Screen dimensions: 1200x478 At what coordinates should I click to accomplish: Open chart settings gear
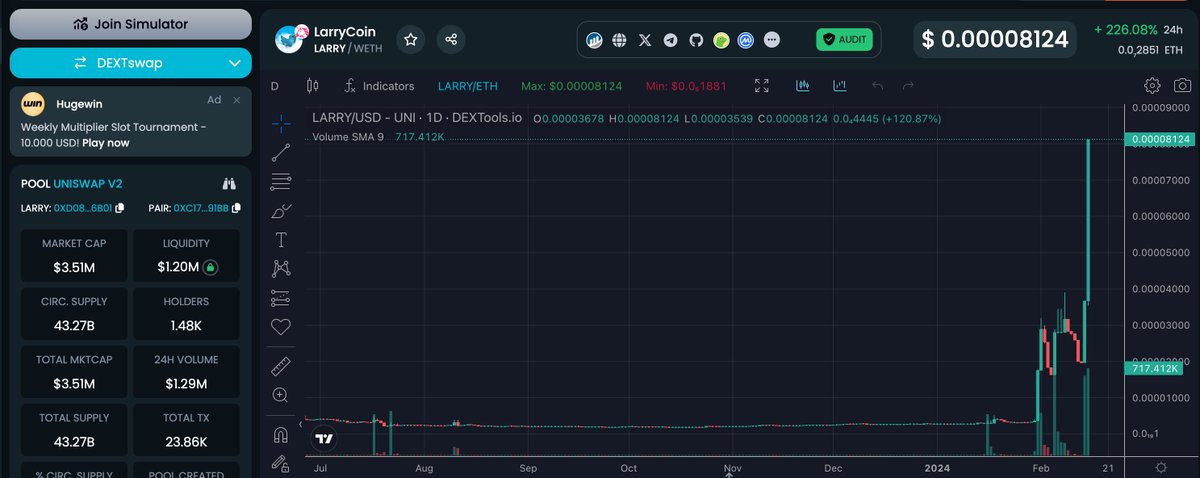(x=1152, y=86)
